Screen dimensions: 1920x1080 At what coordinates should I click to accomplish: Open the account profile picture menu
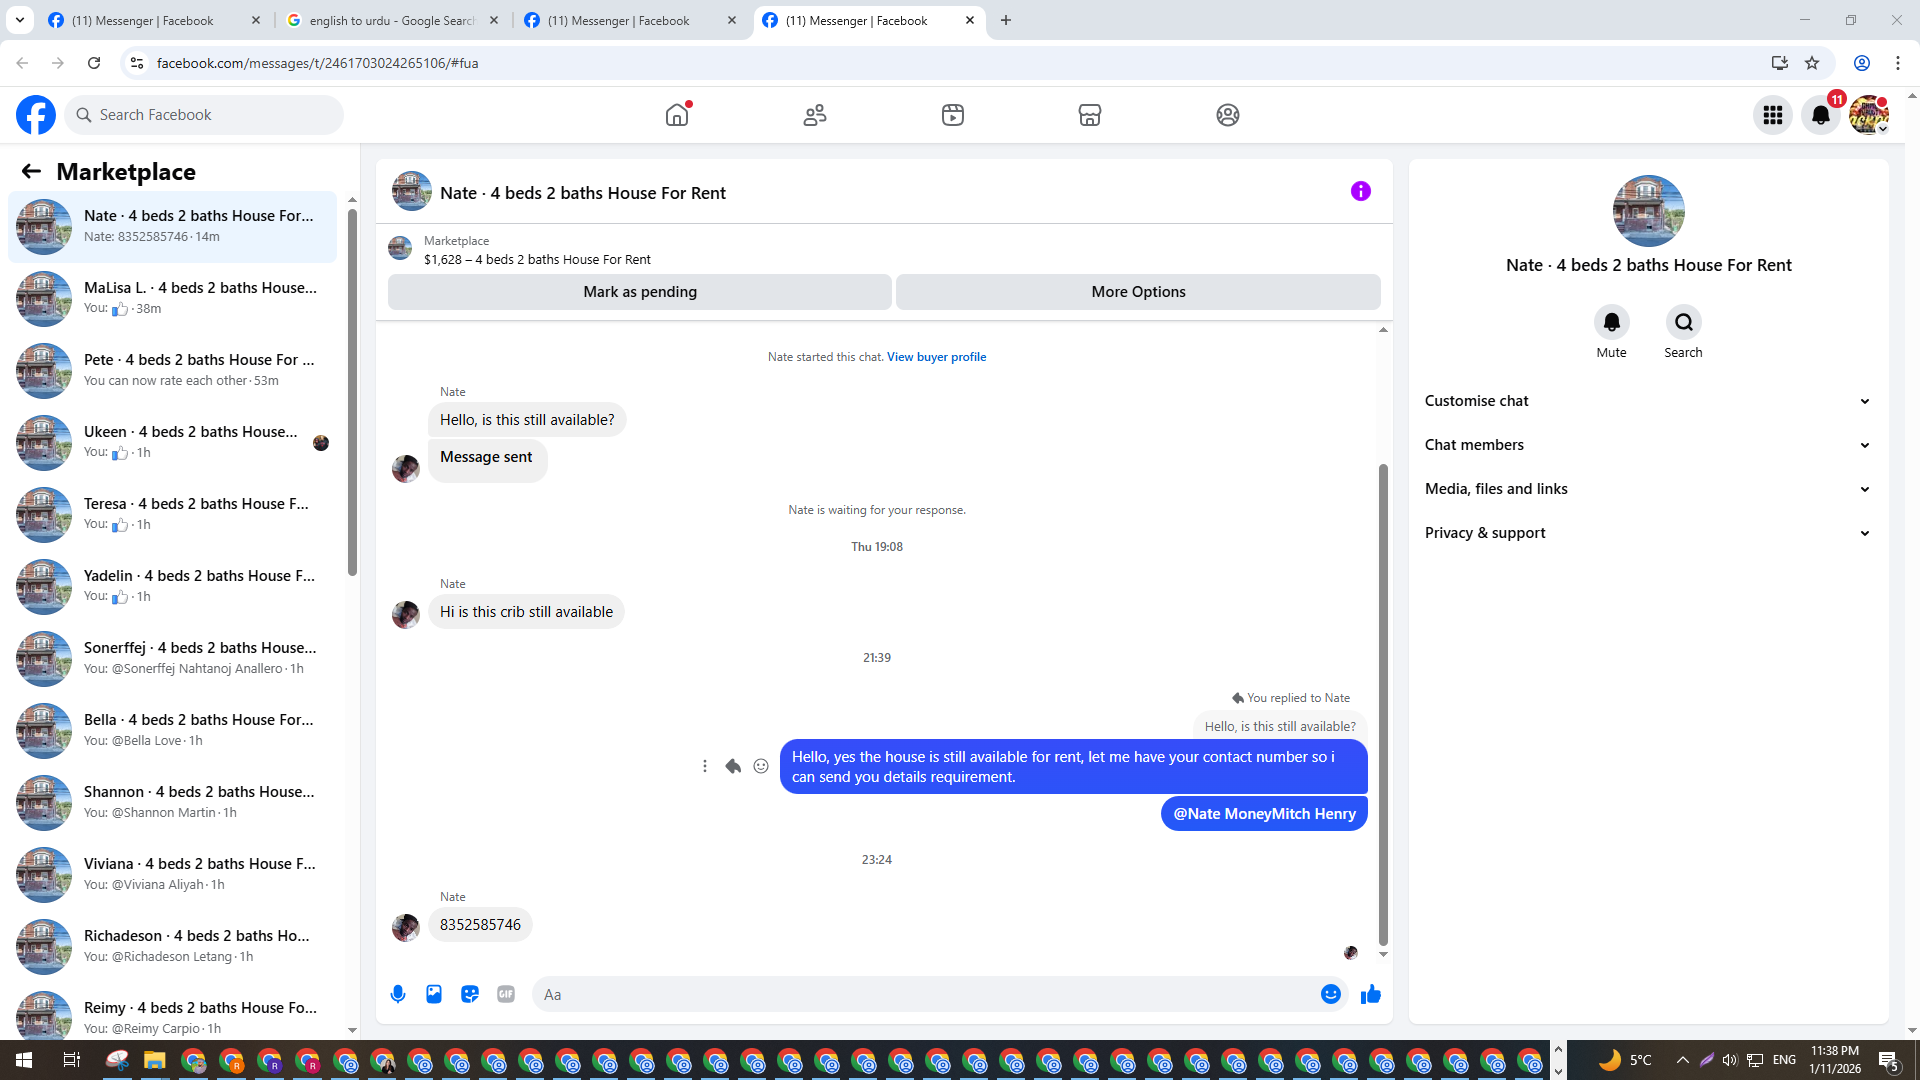point(1869,115)
